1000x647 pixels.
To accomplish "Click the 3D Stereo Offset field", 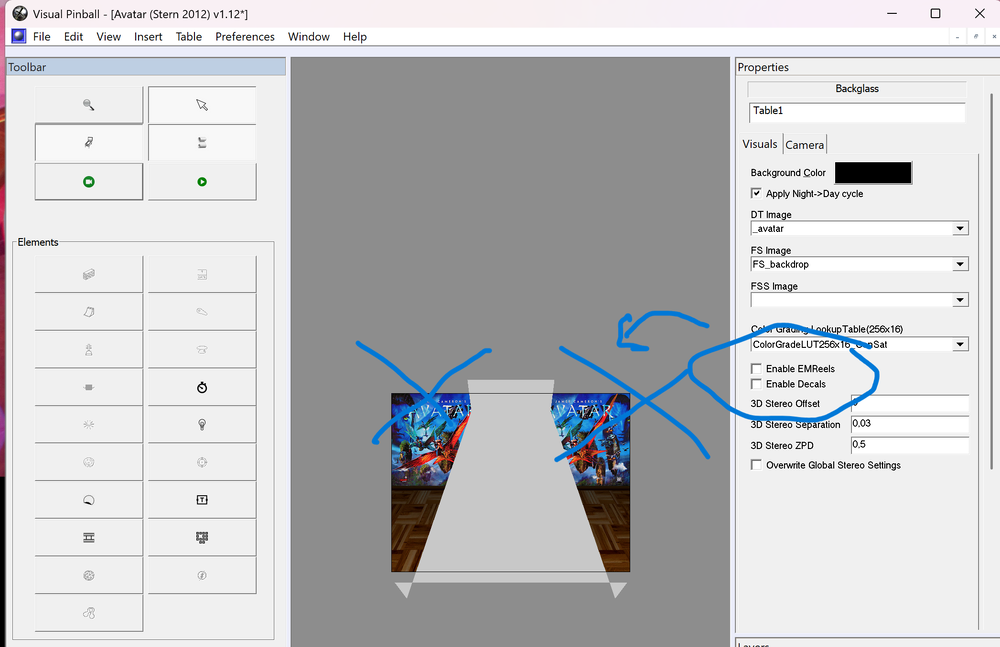I will tap(910, 403).
